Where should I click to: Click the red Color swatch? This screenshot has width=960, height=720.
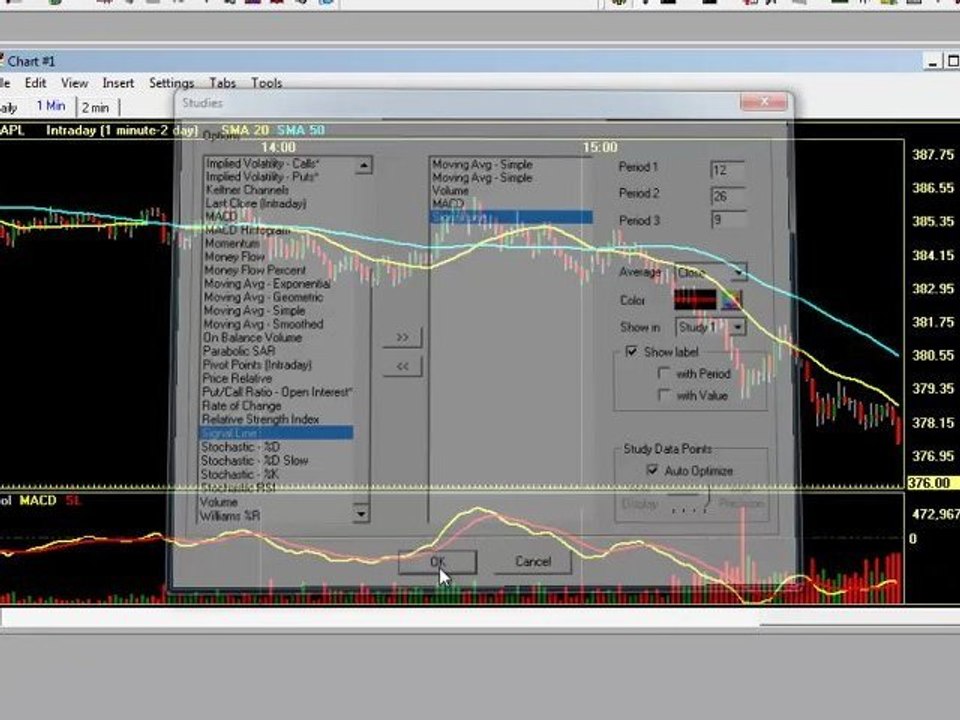[695, 300]
